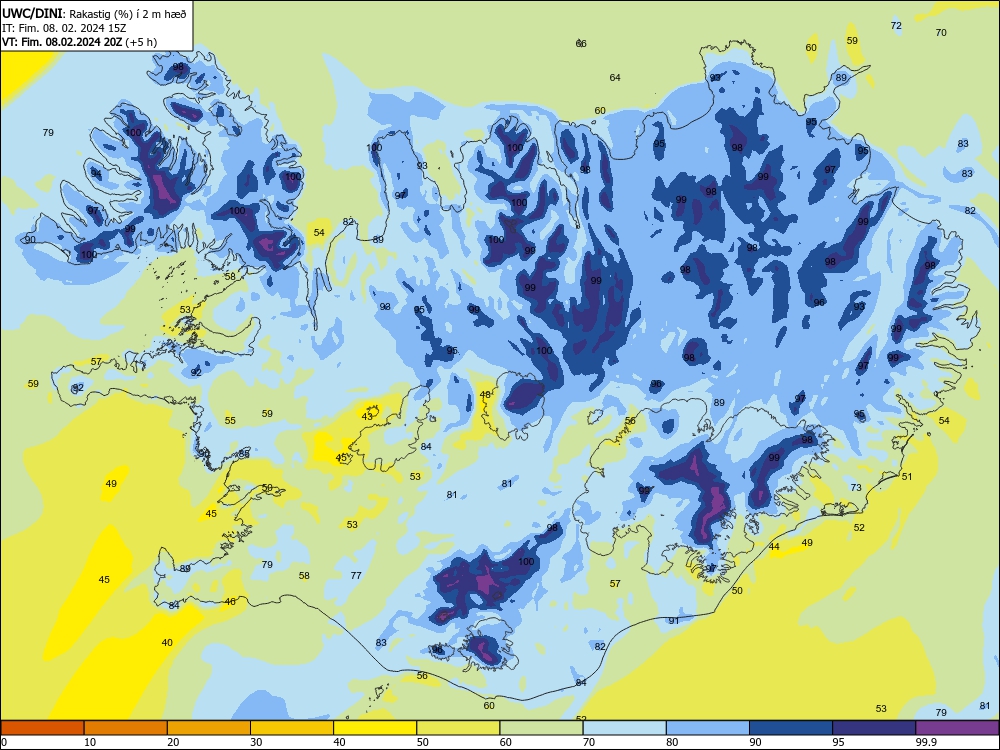
Task: Click the legend label '99.9'
Action: (x=926, y=742)
